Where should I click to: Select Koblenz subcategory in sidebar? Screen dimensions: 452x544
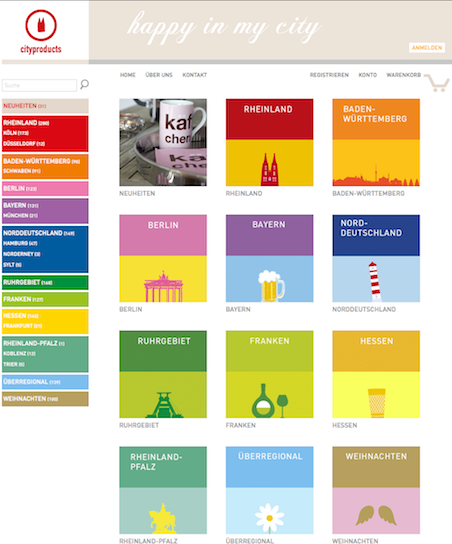(19, 354)
